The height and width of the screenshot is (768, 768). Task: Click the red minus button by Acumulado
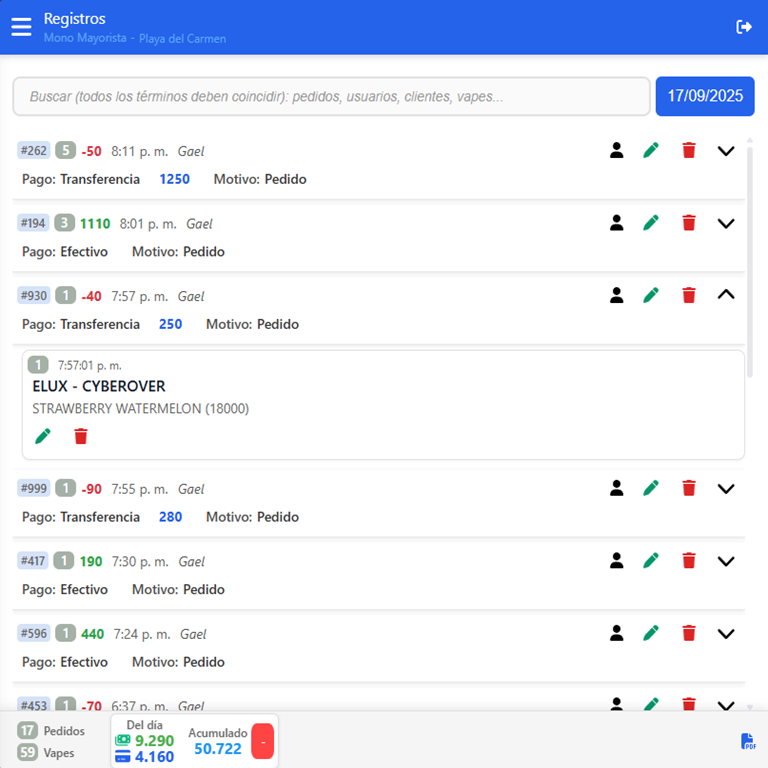point(262,741)
